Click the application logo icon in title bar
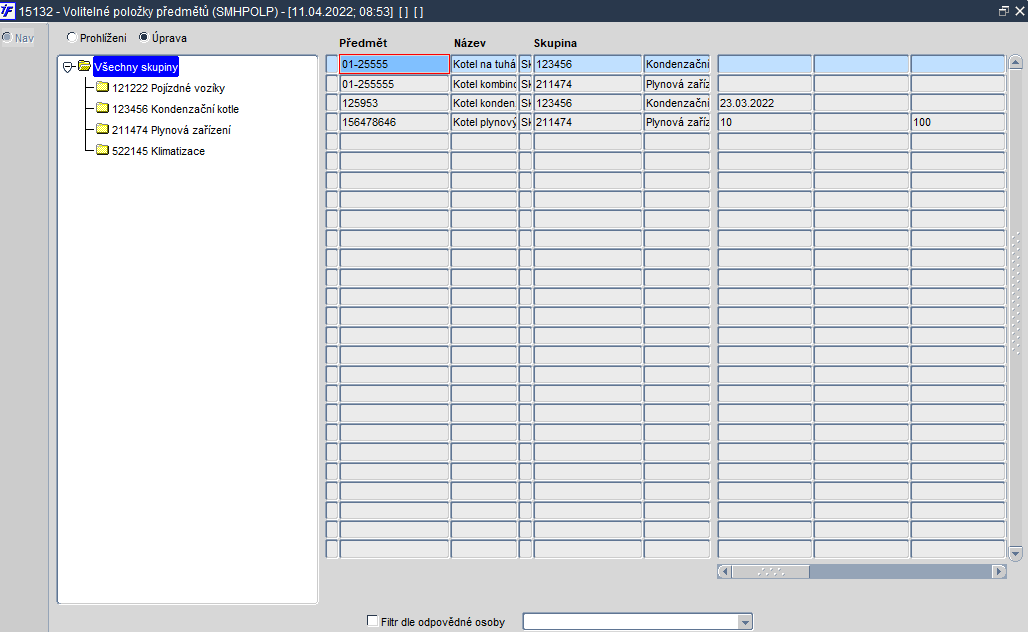Viewport: 1028px width, 632px height. click(x=7, y=11)
